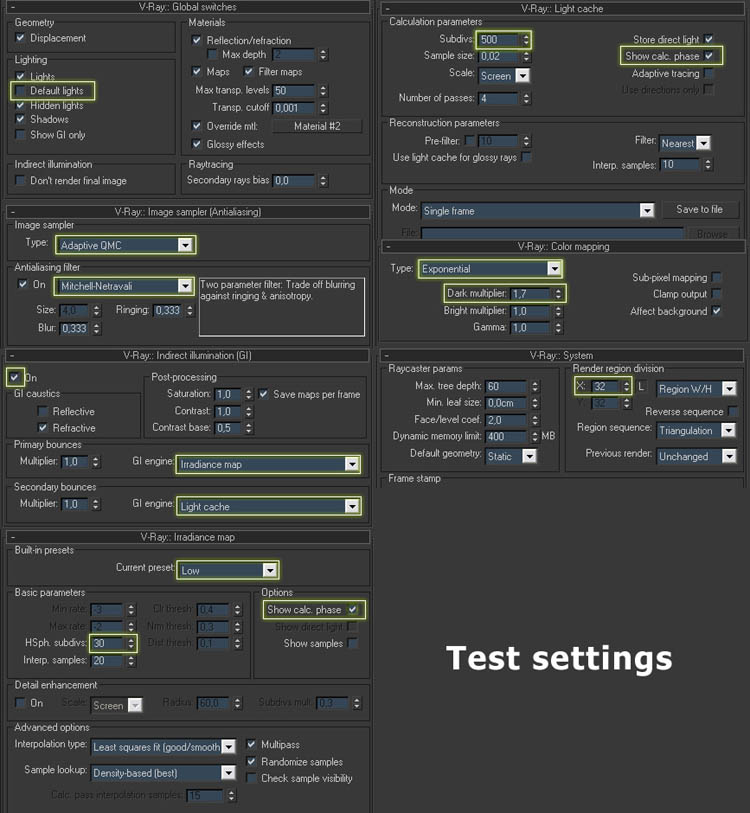Click the Render region X spinner
Screen dimensions: 750x813
pyautogui.click(x=626, y=386)
